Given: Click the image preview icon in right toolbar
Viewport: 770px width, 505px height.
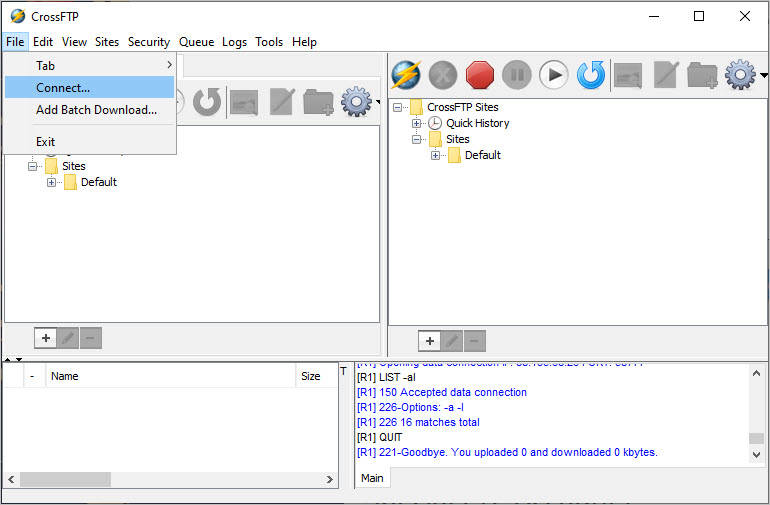Looking at the screenshot, I should [x=628, y=76].
